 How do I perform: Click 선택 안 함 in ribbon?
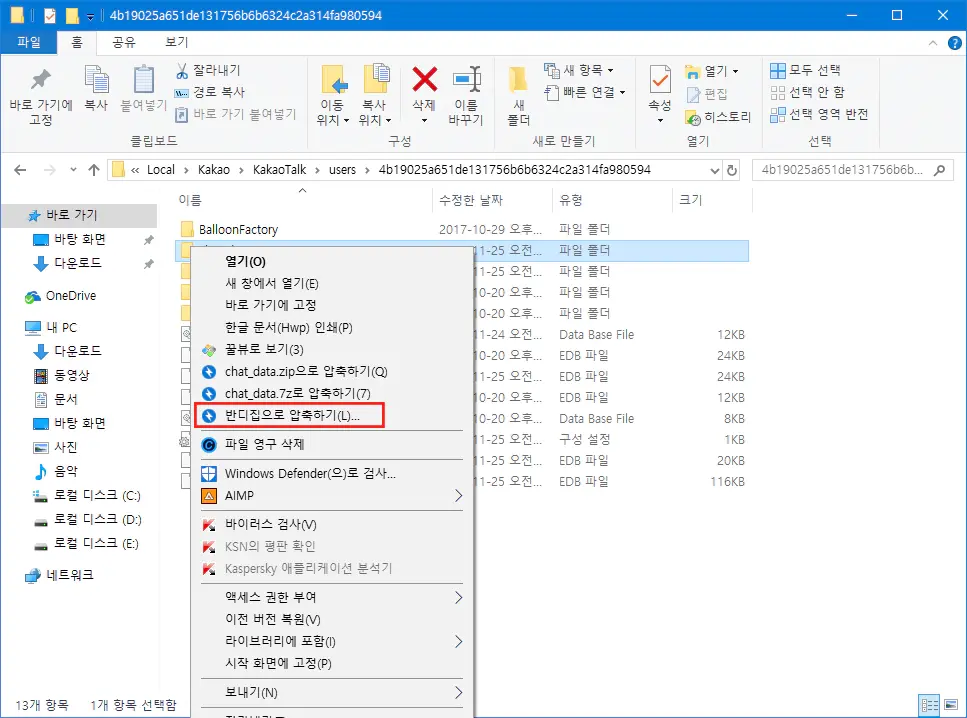pyautogui.click(x=807, y=92)
